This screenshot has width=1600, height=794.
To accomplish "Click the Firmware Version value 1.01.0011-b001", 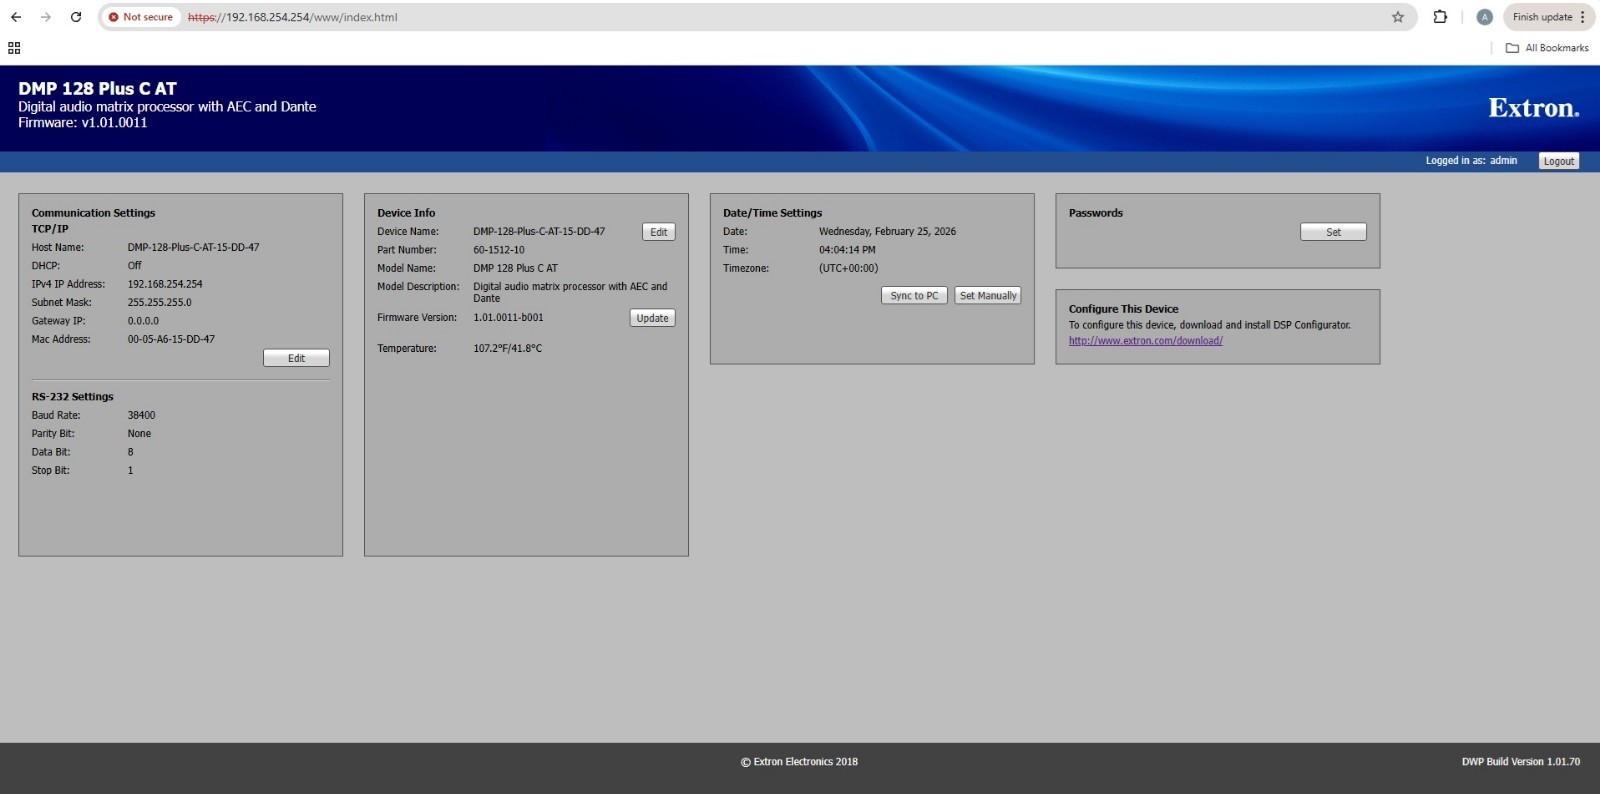I will tap(508, 317).
